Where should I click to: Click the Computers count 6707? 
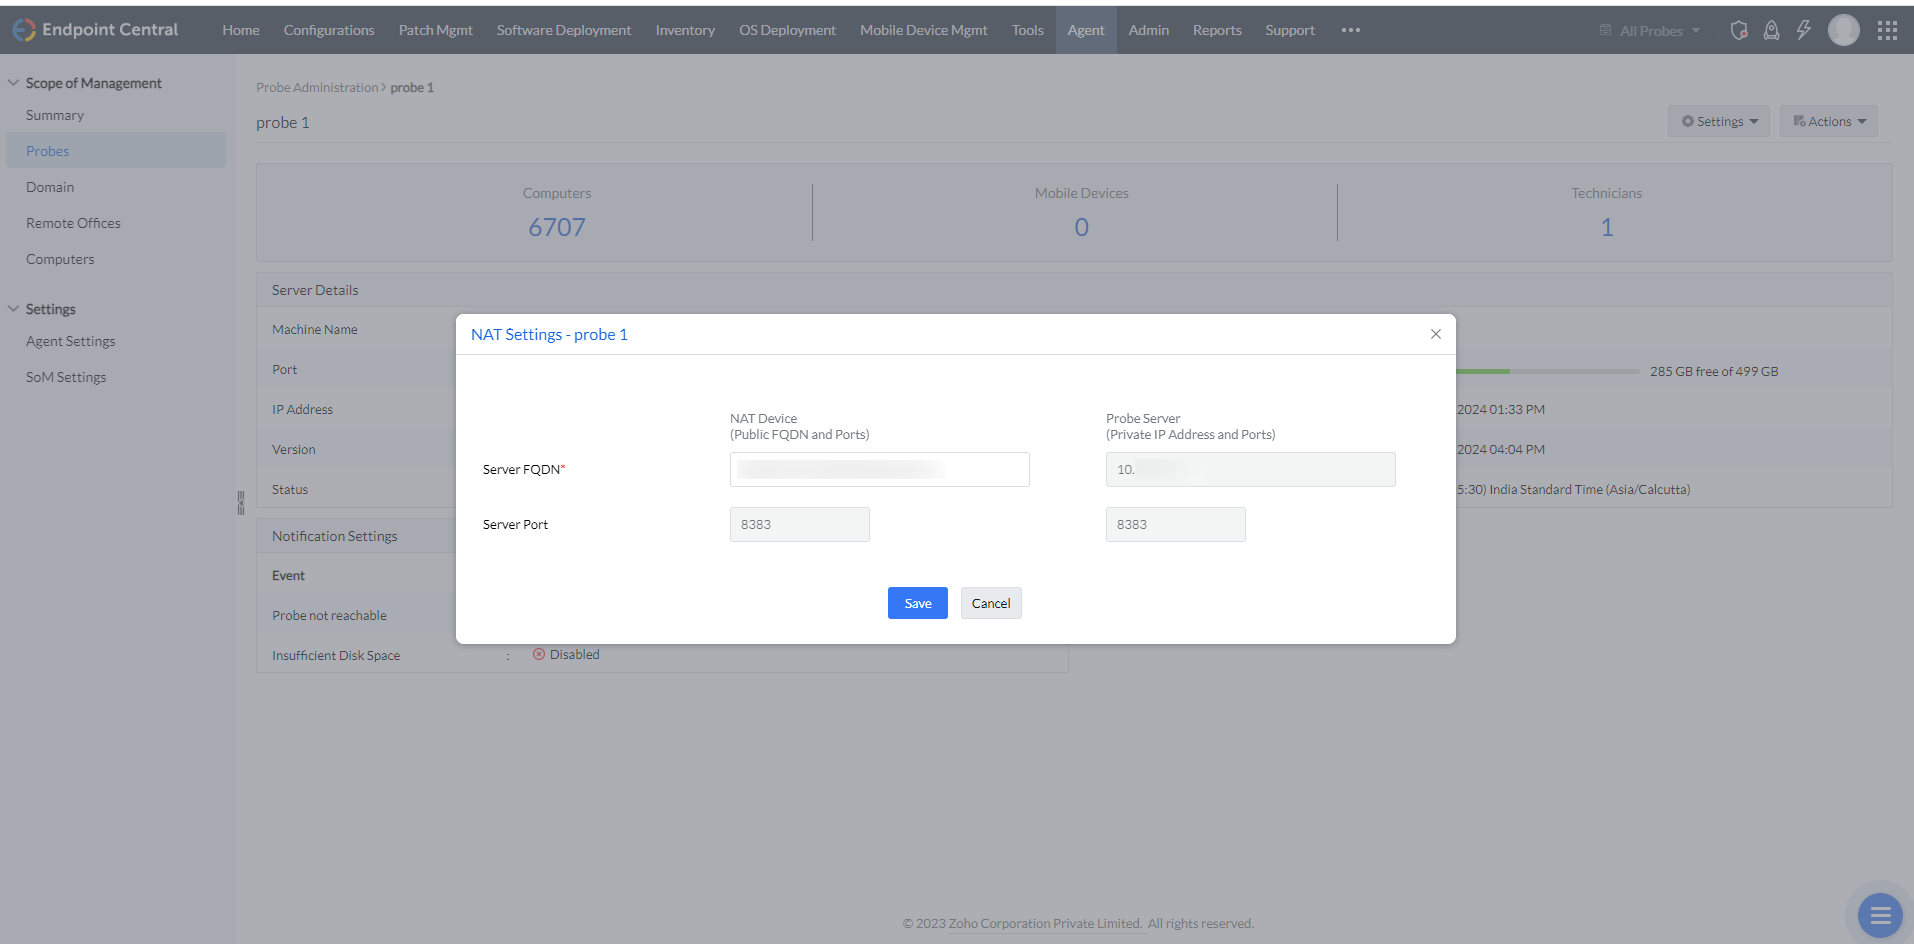pos(557,227)
